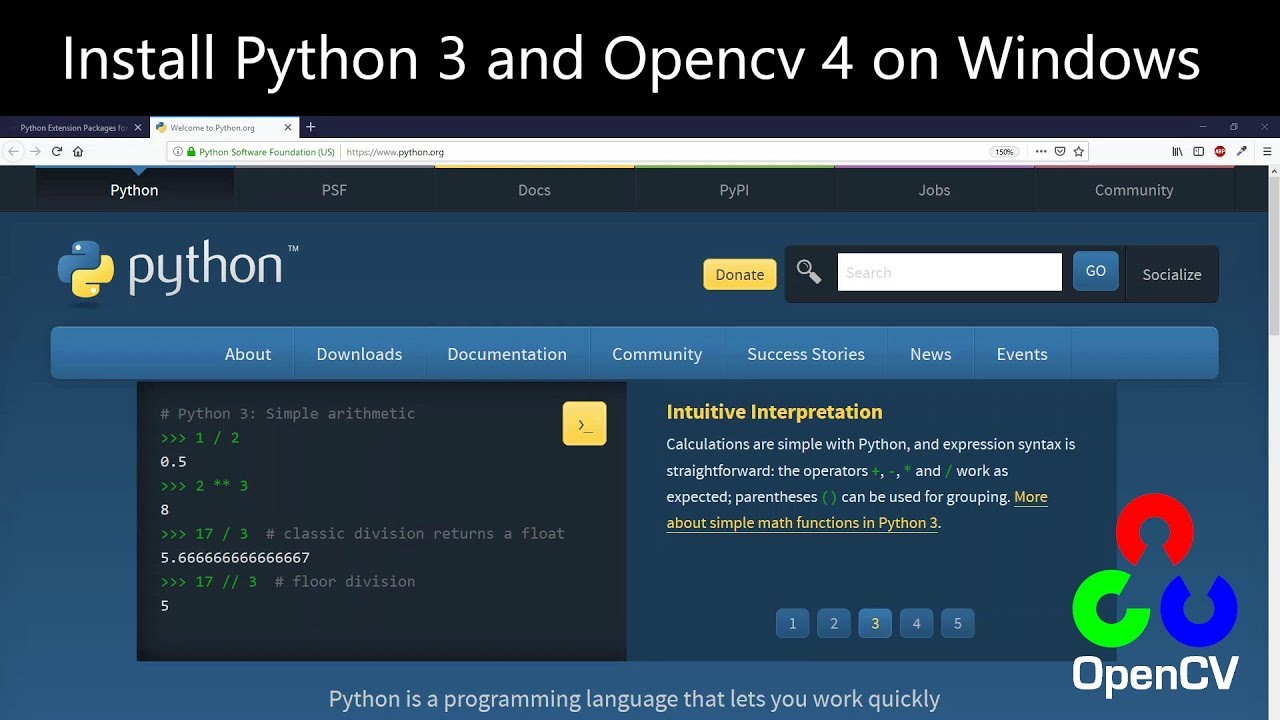Click the page vertical scrollbar thumb
The height and width of the screenshot is (720, 1280).
coord(1273,255)
